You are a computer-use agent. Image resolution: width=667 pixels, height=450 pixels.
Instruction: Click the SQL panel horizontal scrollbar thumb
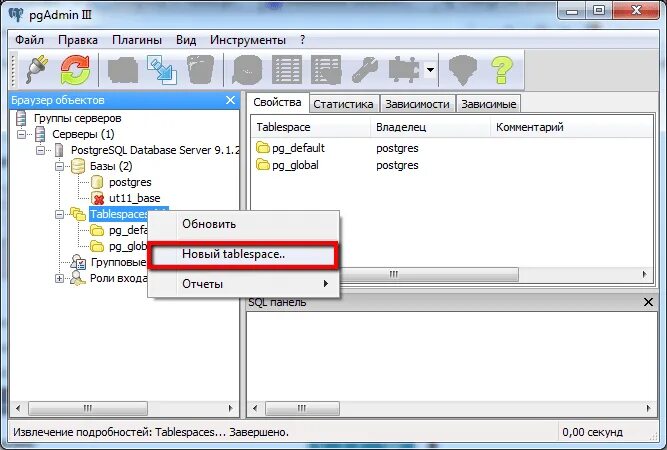tap(302, 408)
